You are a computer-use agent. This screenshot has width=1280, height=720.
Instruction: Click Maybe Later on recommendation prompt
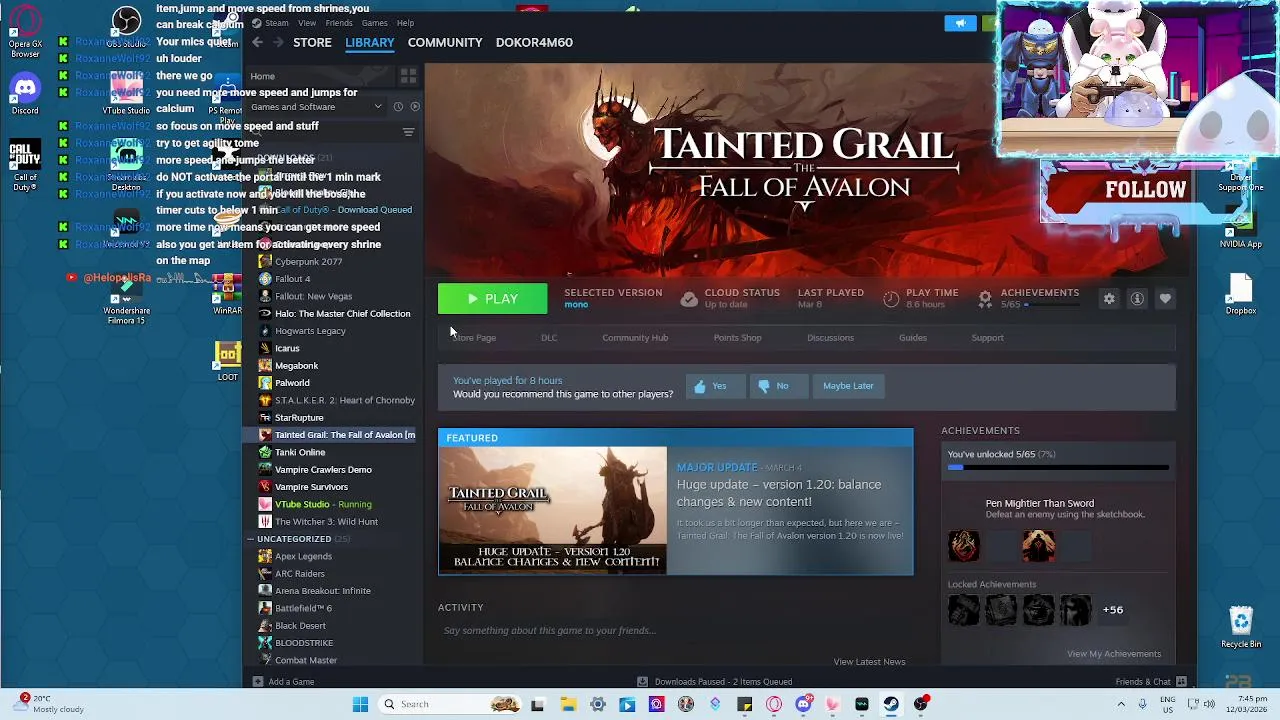(848, 386)
